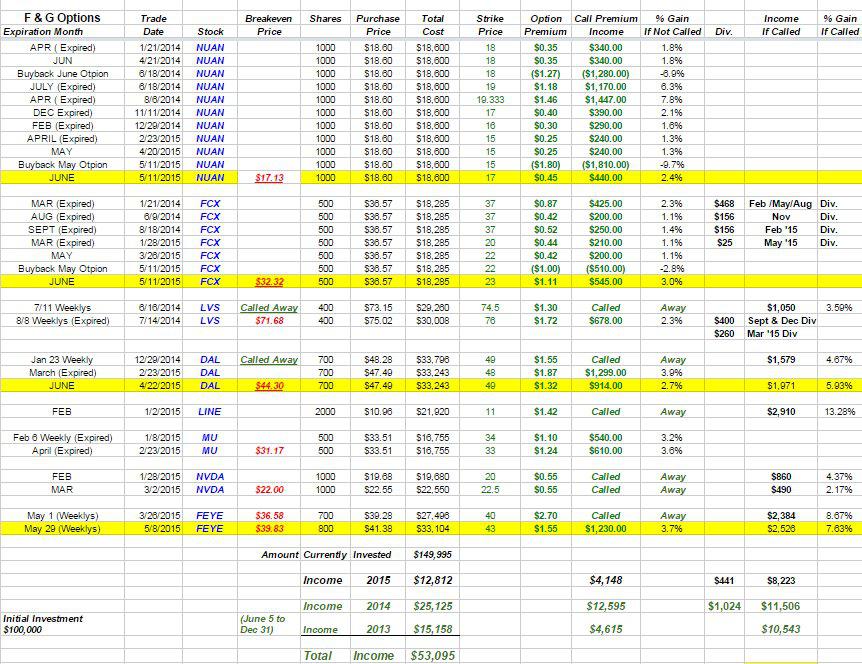
Task: Select FCX breakeven price $32.32
Action: tap(269, 281)
